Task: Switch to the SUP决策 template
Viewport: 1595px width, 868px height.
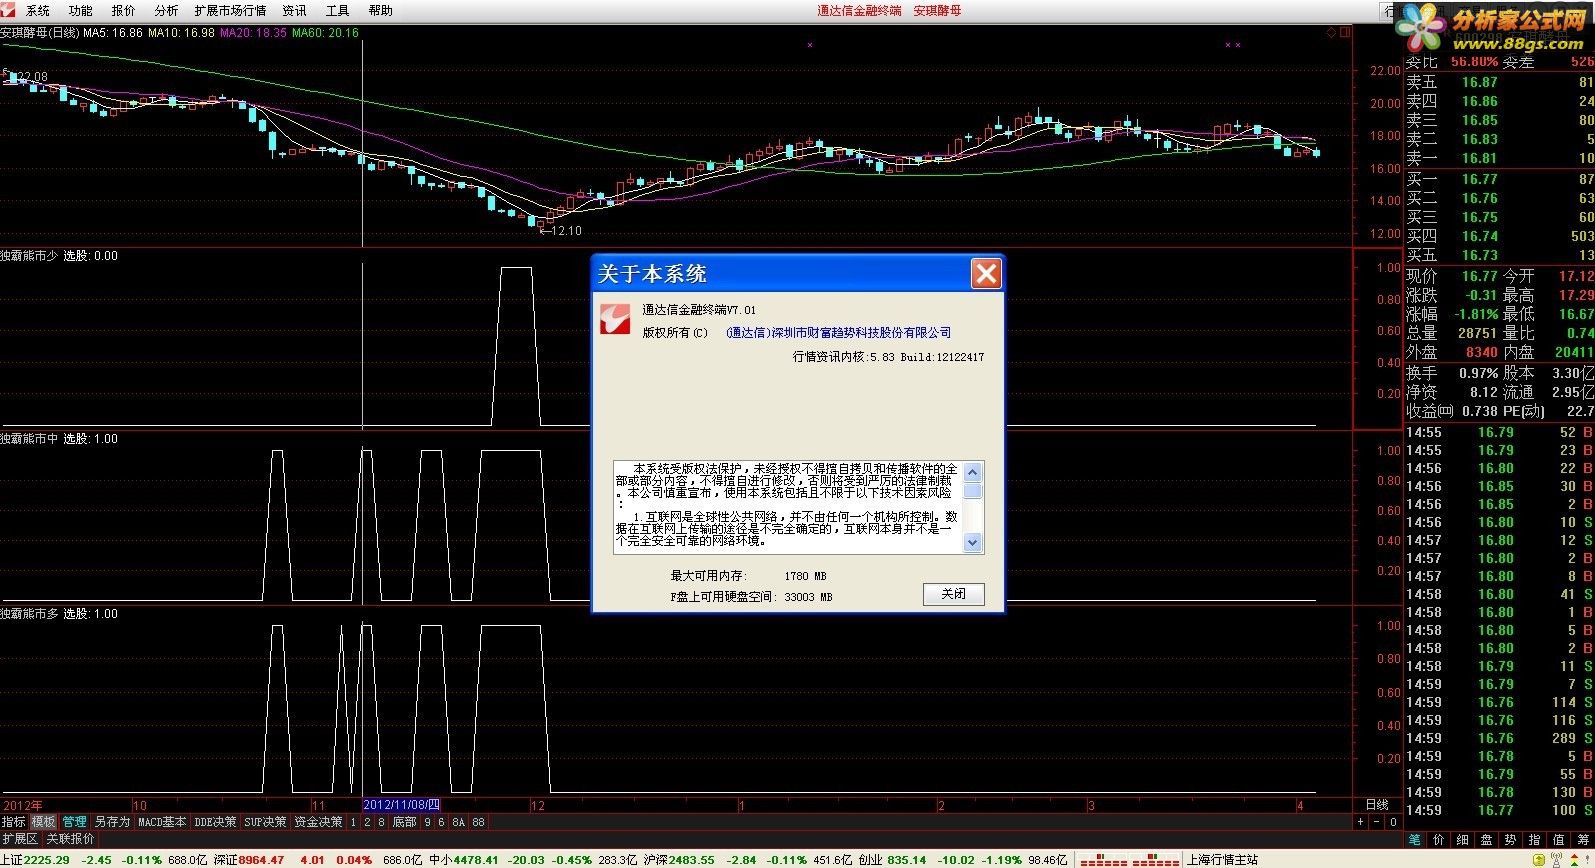Action: pyautogui.click(x=266, y=822)
